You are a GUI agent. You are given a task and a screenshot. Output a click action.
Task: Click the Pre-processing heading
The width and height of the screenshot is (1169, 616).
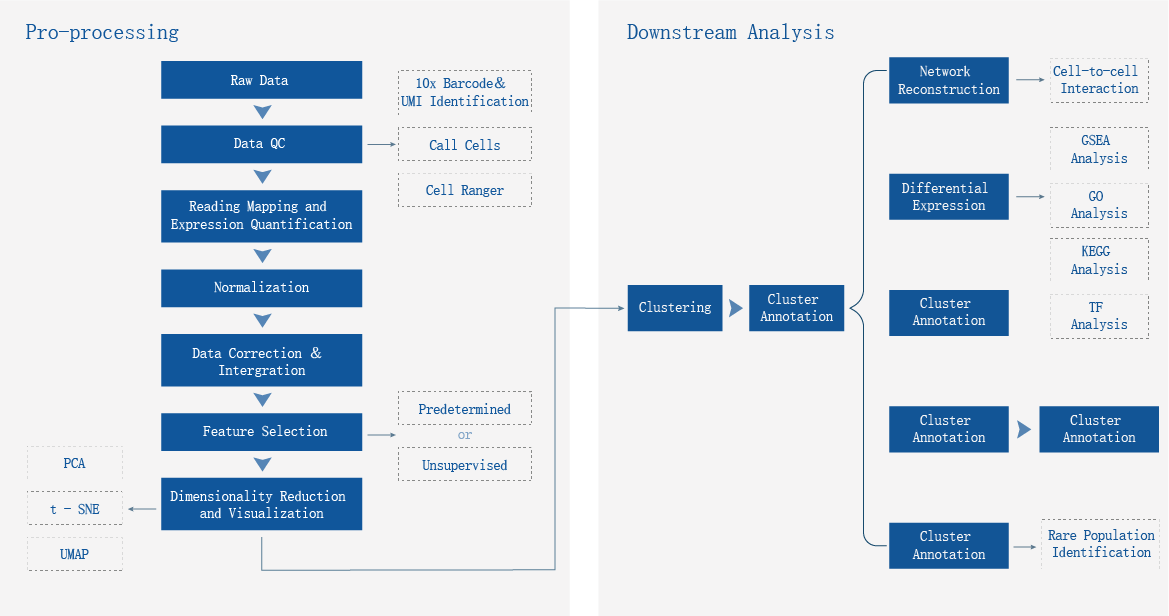tap(102, 32)
